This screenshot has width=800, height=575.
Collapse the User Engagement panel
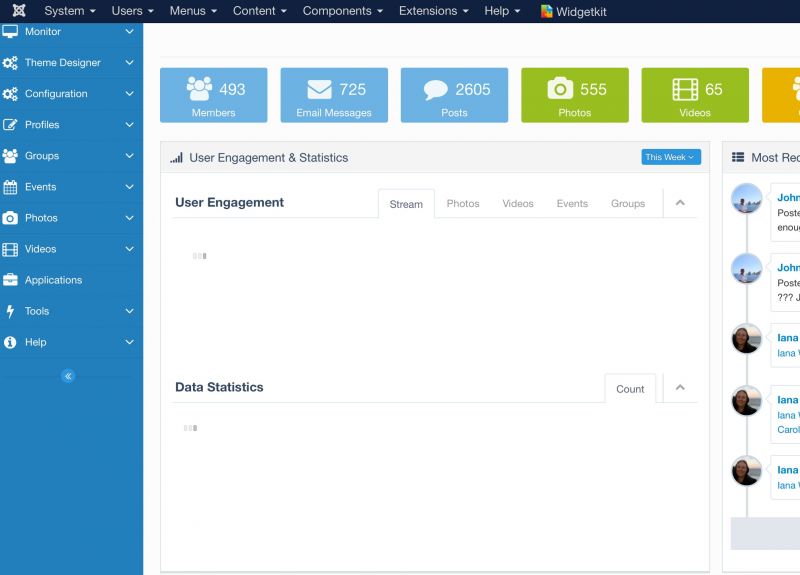[x=680, y=203]
